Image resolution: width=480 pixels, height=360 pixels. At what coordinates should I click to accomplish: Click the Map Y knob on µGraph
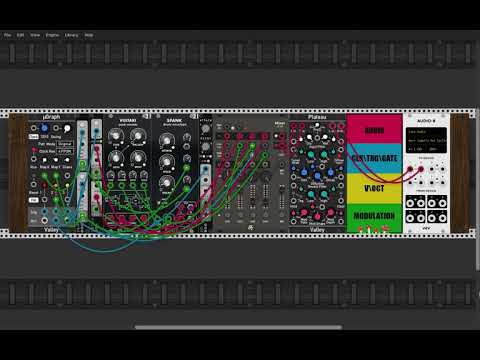[56, 160]
